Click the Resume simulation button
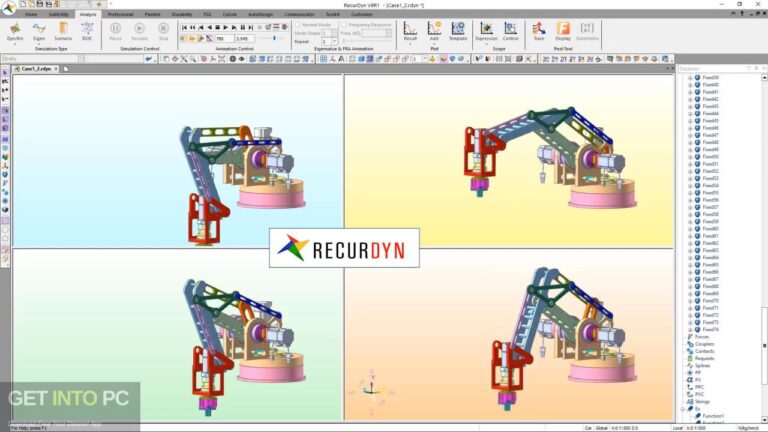This screenshot has width=768, height=432. tap(139, 31)
